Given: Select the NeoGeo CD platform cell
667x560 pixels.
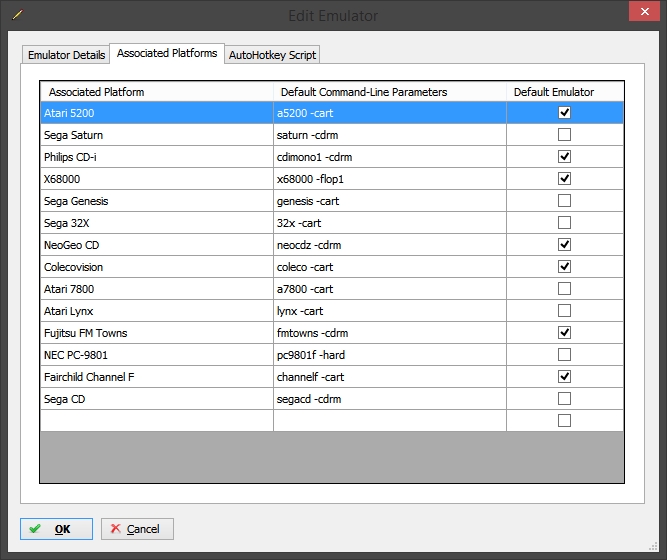Looking at the screenshot, I should (x=157, y=245).
